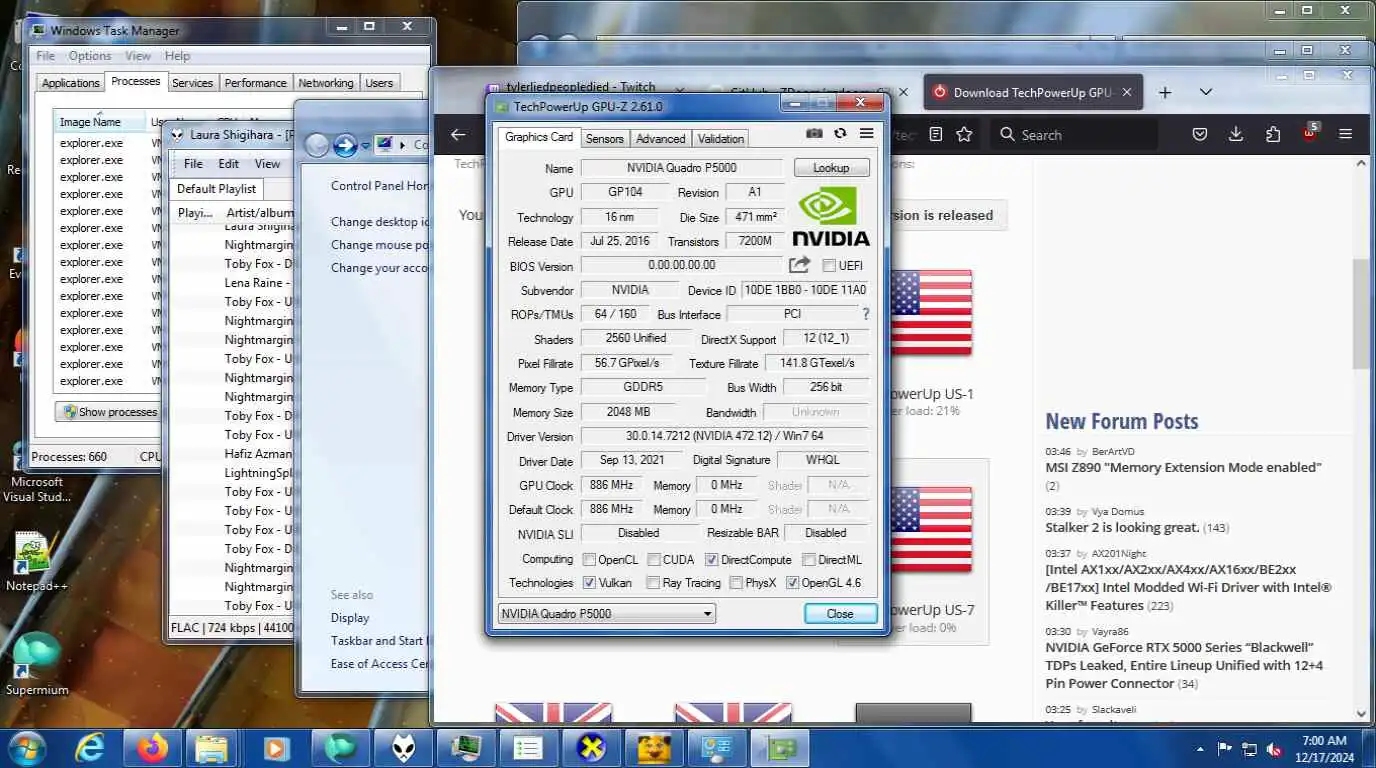Viewport: 1376px width, 768px height.
Task: Open Supermium desktop shortcut
Action: point(36,665)
